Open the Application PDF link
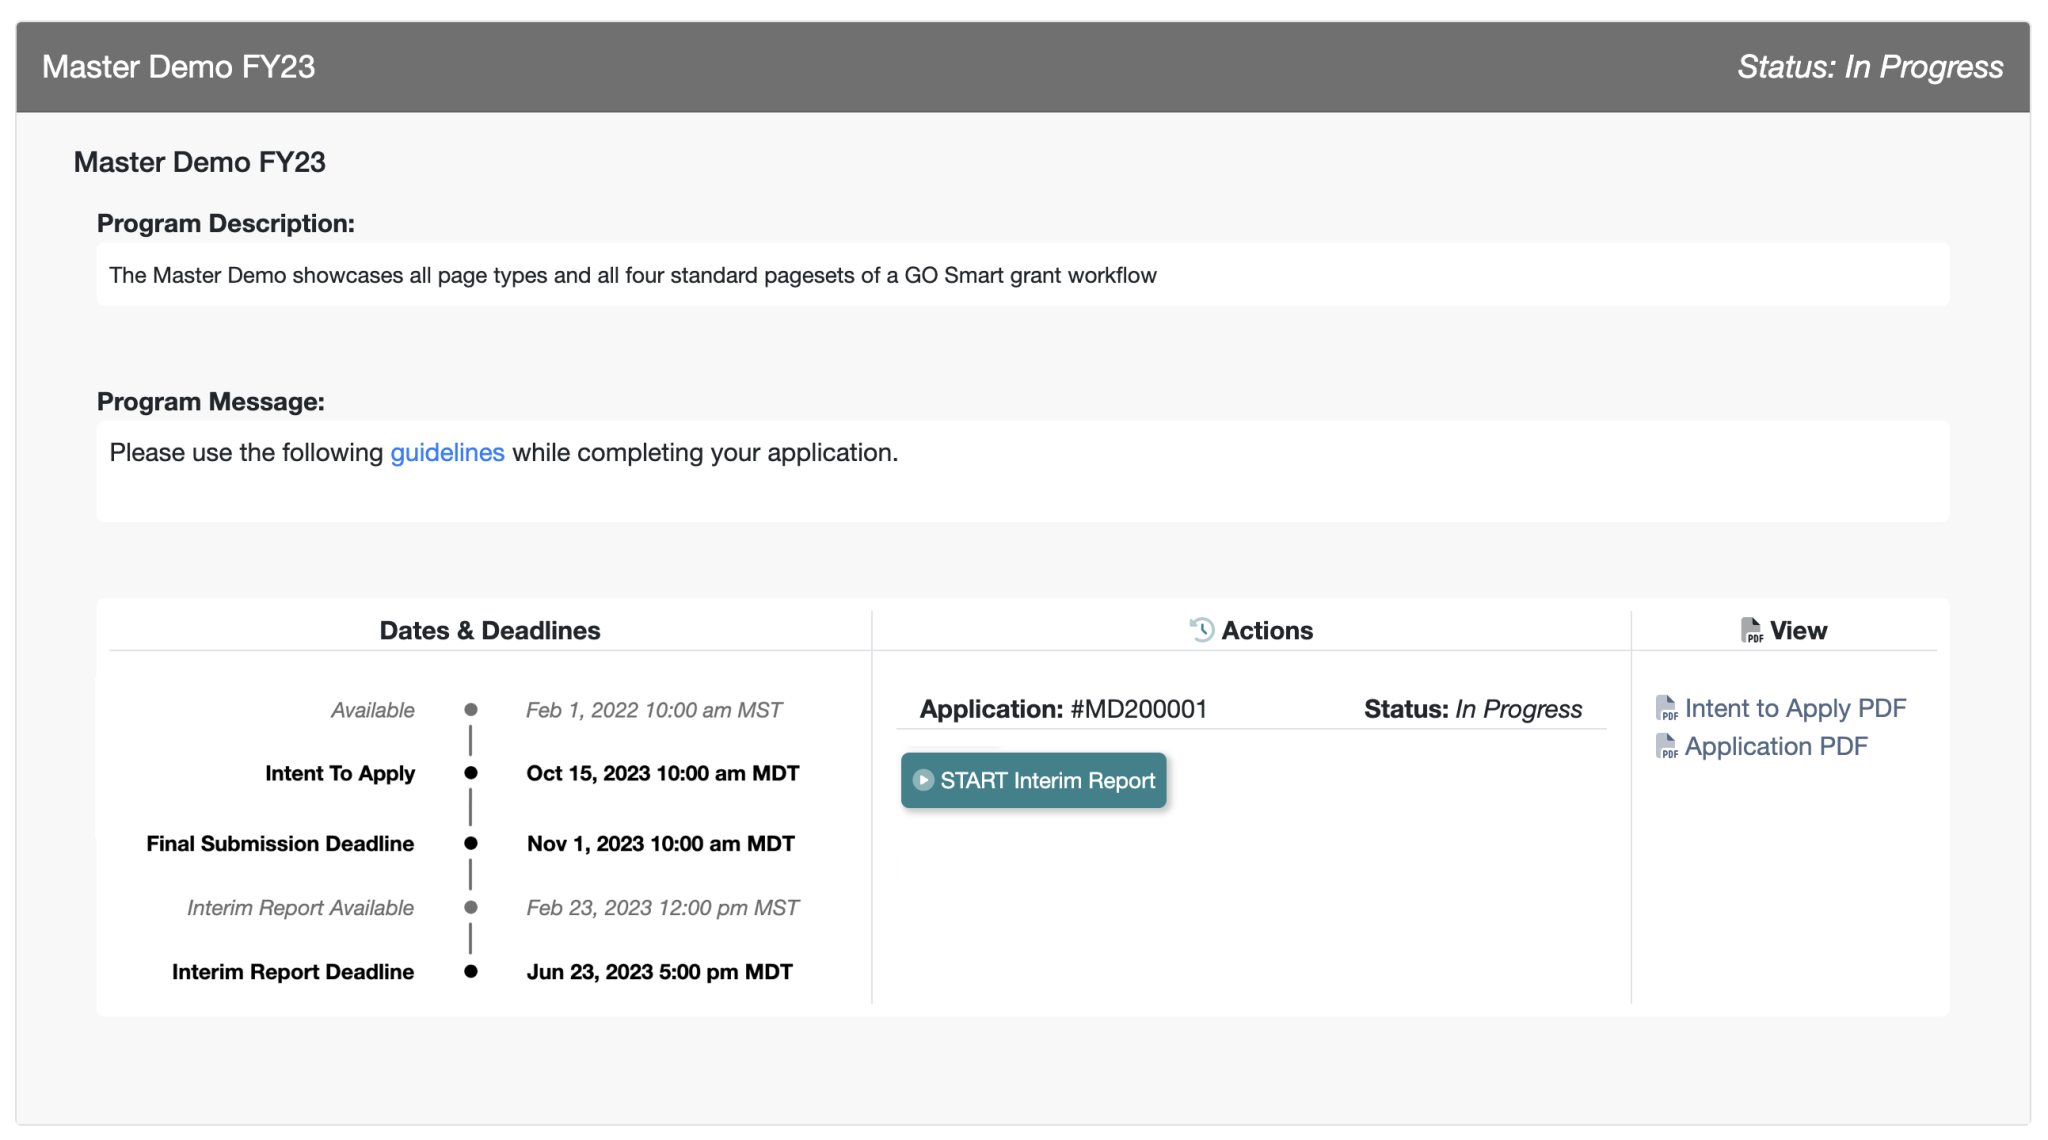The width and height of the screenshot is (2048, 1140). click(x=1776, y=747)
